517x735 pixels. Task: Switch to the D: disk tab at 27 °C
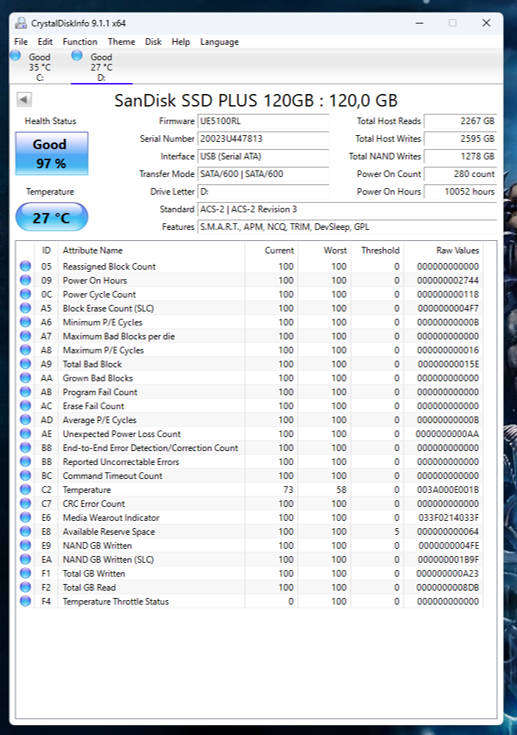101,67
